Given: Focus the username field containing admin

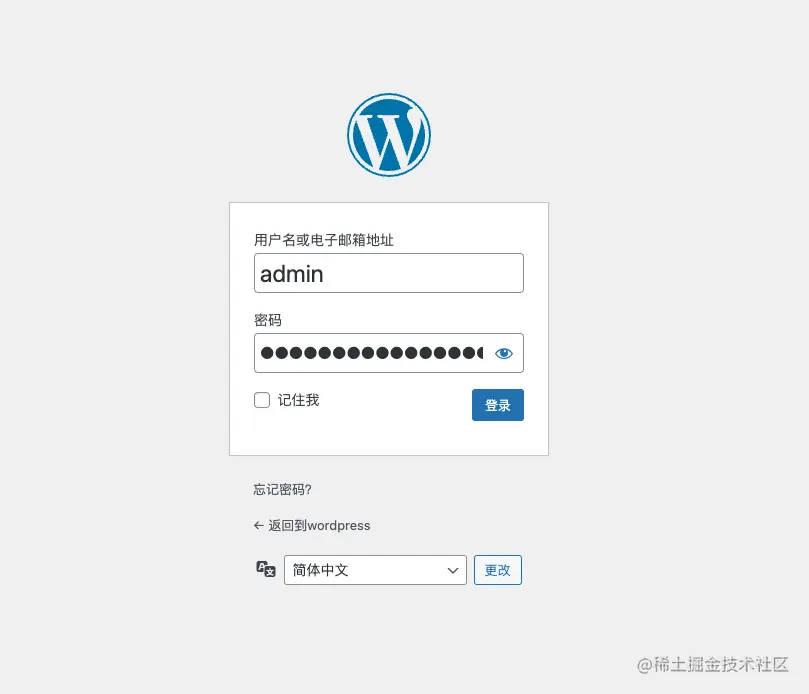Looking at the screenshot, I should click(x=389, y=273).
